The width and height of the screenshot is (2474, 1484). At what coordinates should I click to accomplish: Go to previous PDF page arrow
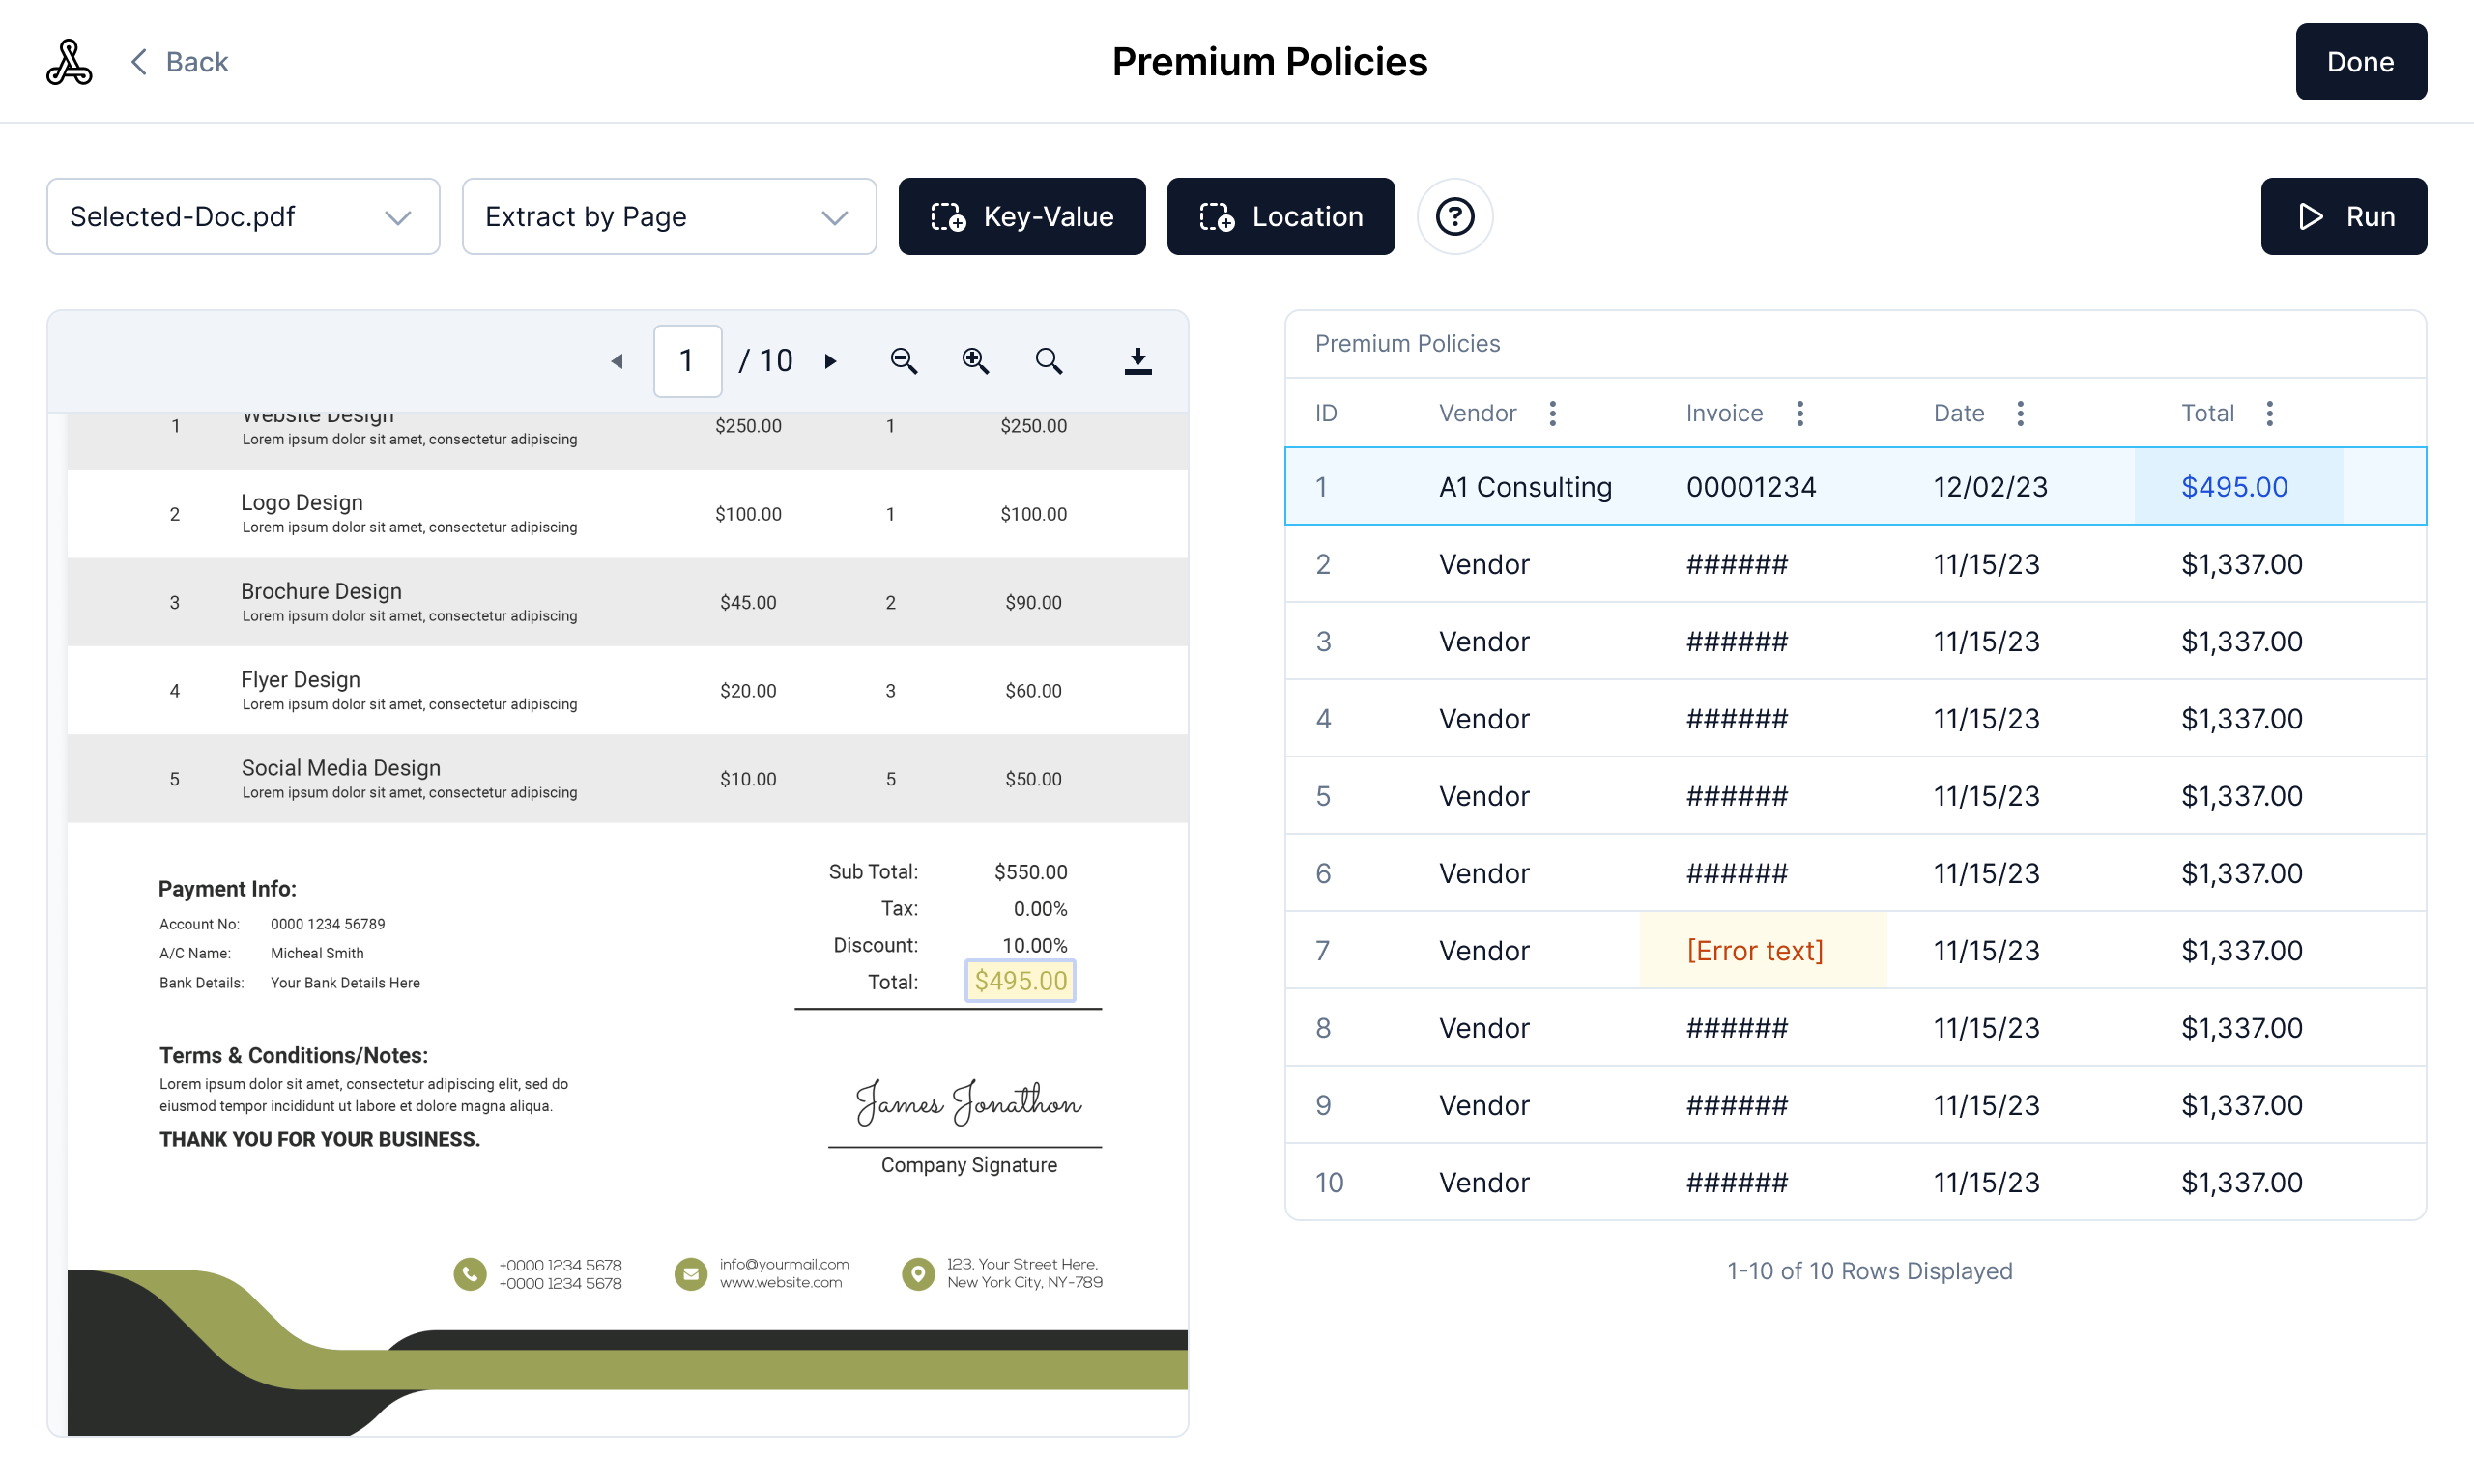[x=617, y=361]
